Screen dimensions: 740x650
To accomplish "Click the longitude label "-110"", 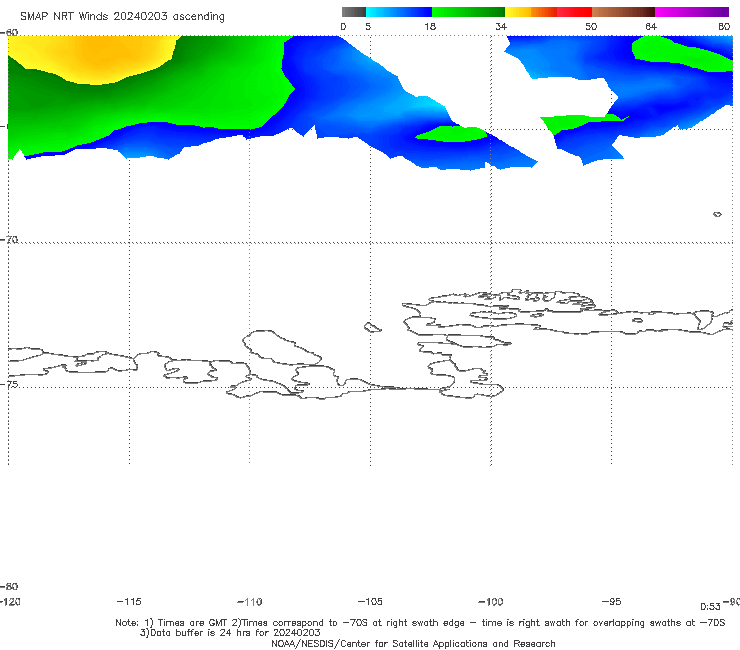I will pyautogui.click(x=250, y=602).
